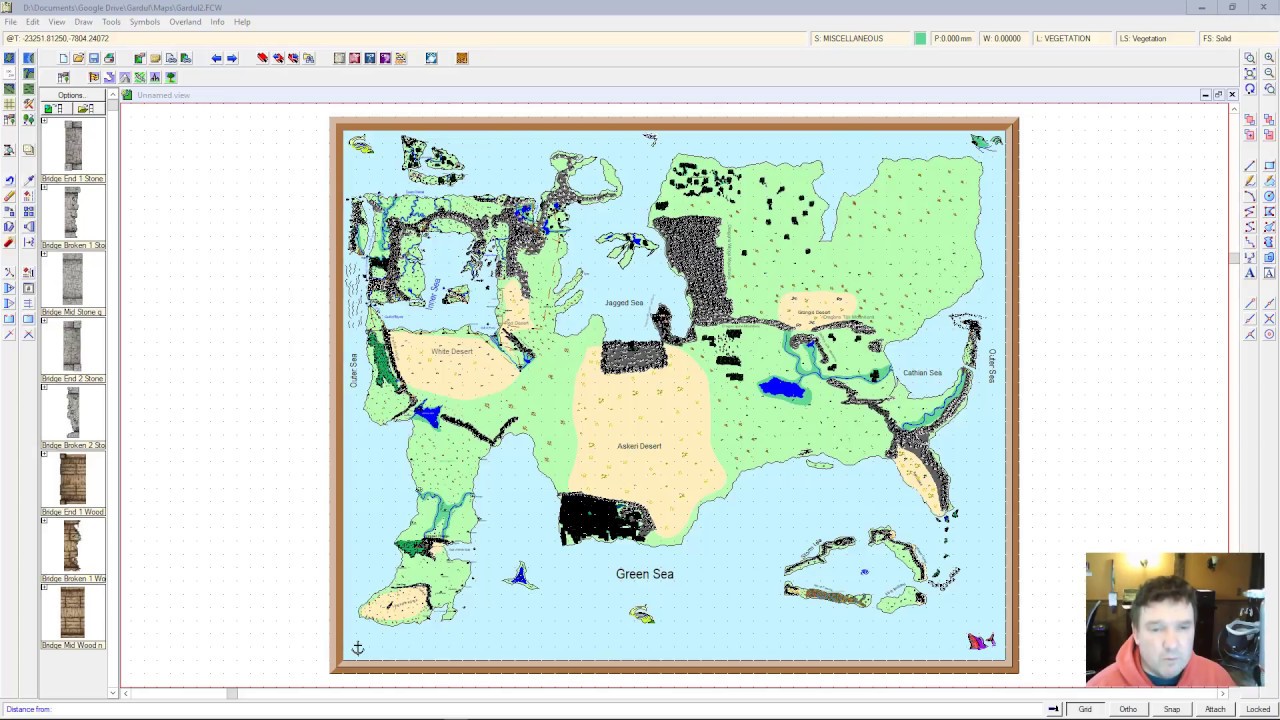Click the Attach button in status bar
Viewport: 1280px width, 720px height.
click(x=1215, y=709)
